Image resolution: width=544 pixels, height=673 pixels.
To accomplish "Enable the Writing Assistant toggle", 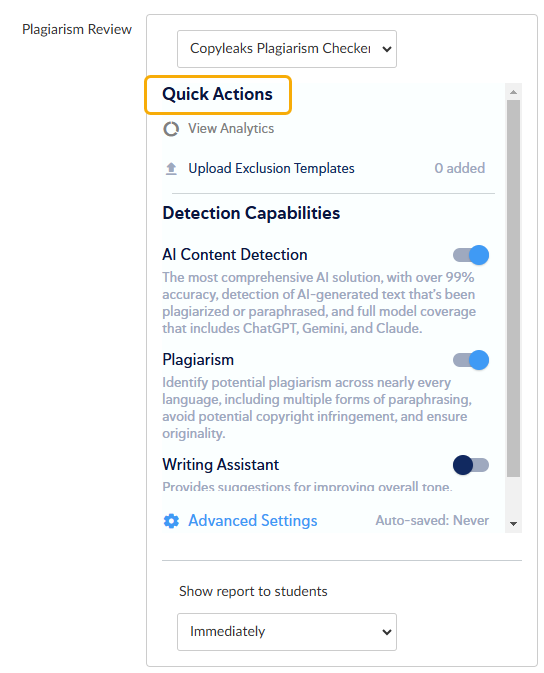I will [471, 465].
